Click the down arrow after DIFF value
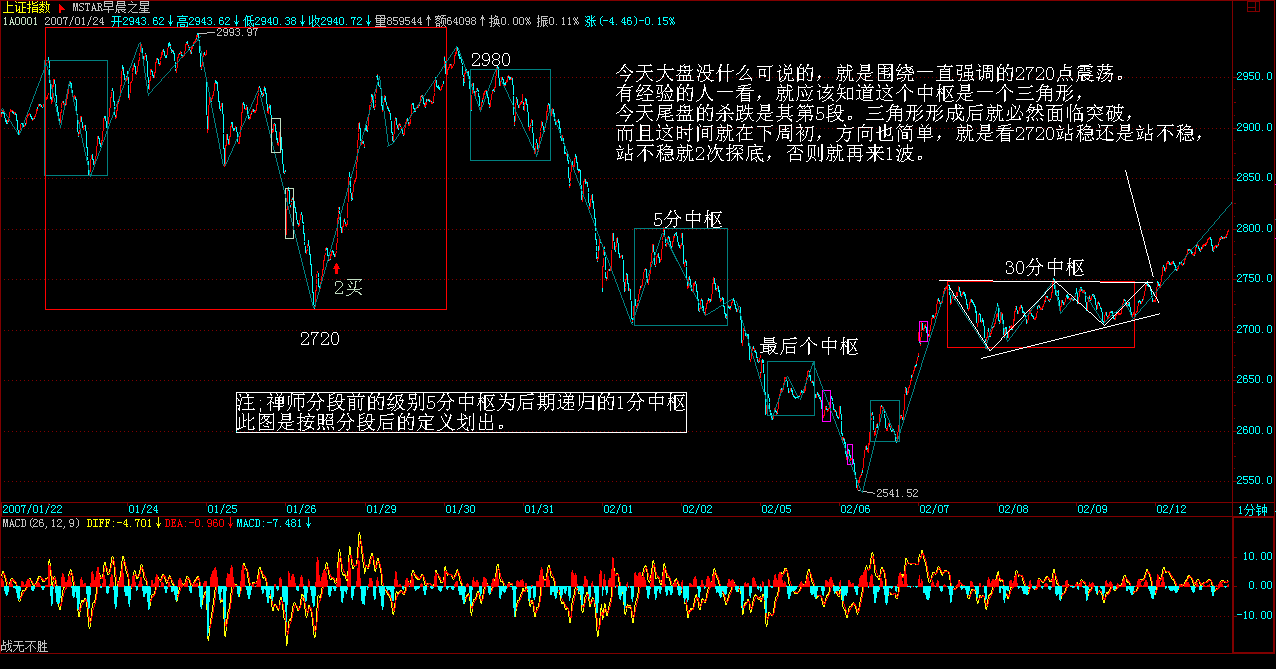The image size is (1276, 669). [x=158, y=523]
